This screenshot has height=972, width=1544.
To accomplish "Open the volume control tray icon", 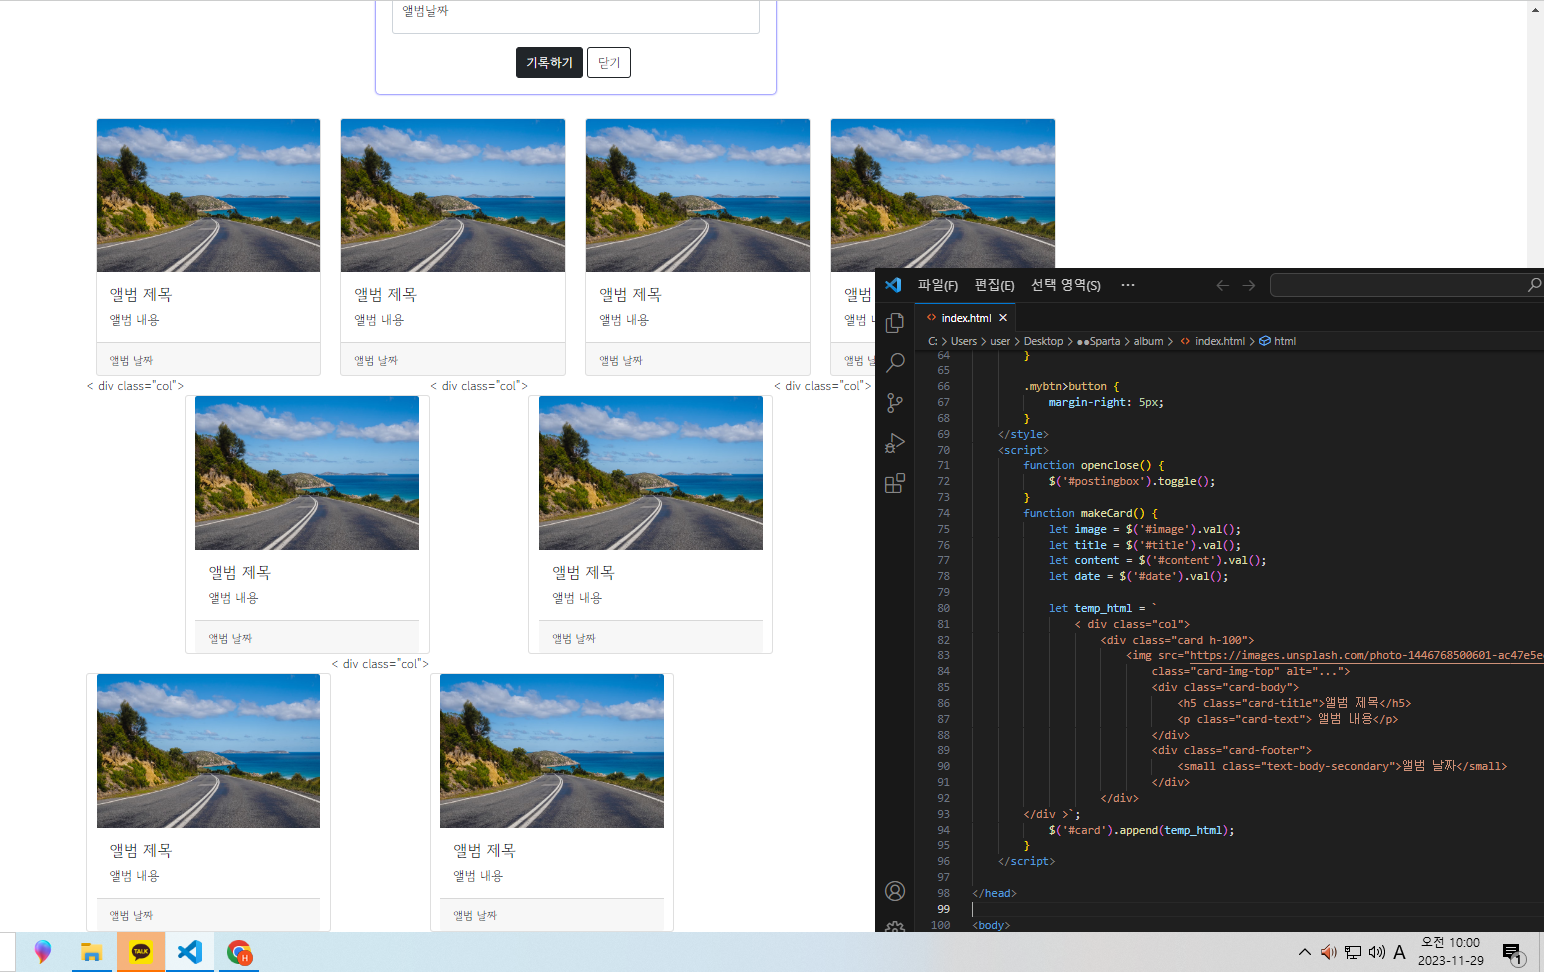I will point(1377,952).
